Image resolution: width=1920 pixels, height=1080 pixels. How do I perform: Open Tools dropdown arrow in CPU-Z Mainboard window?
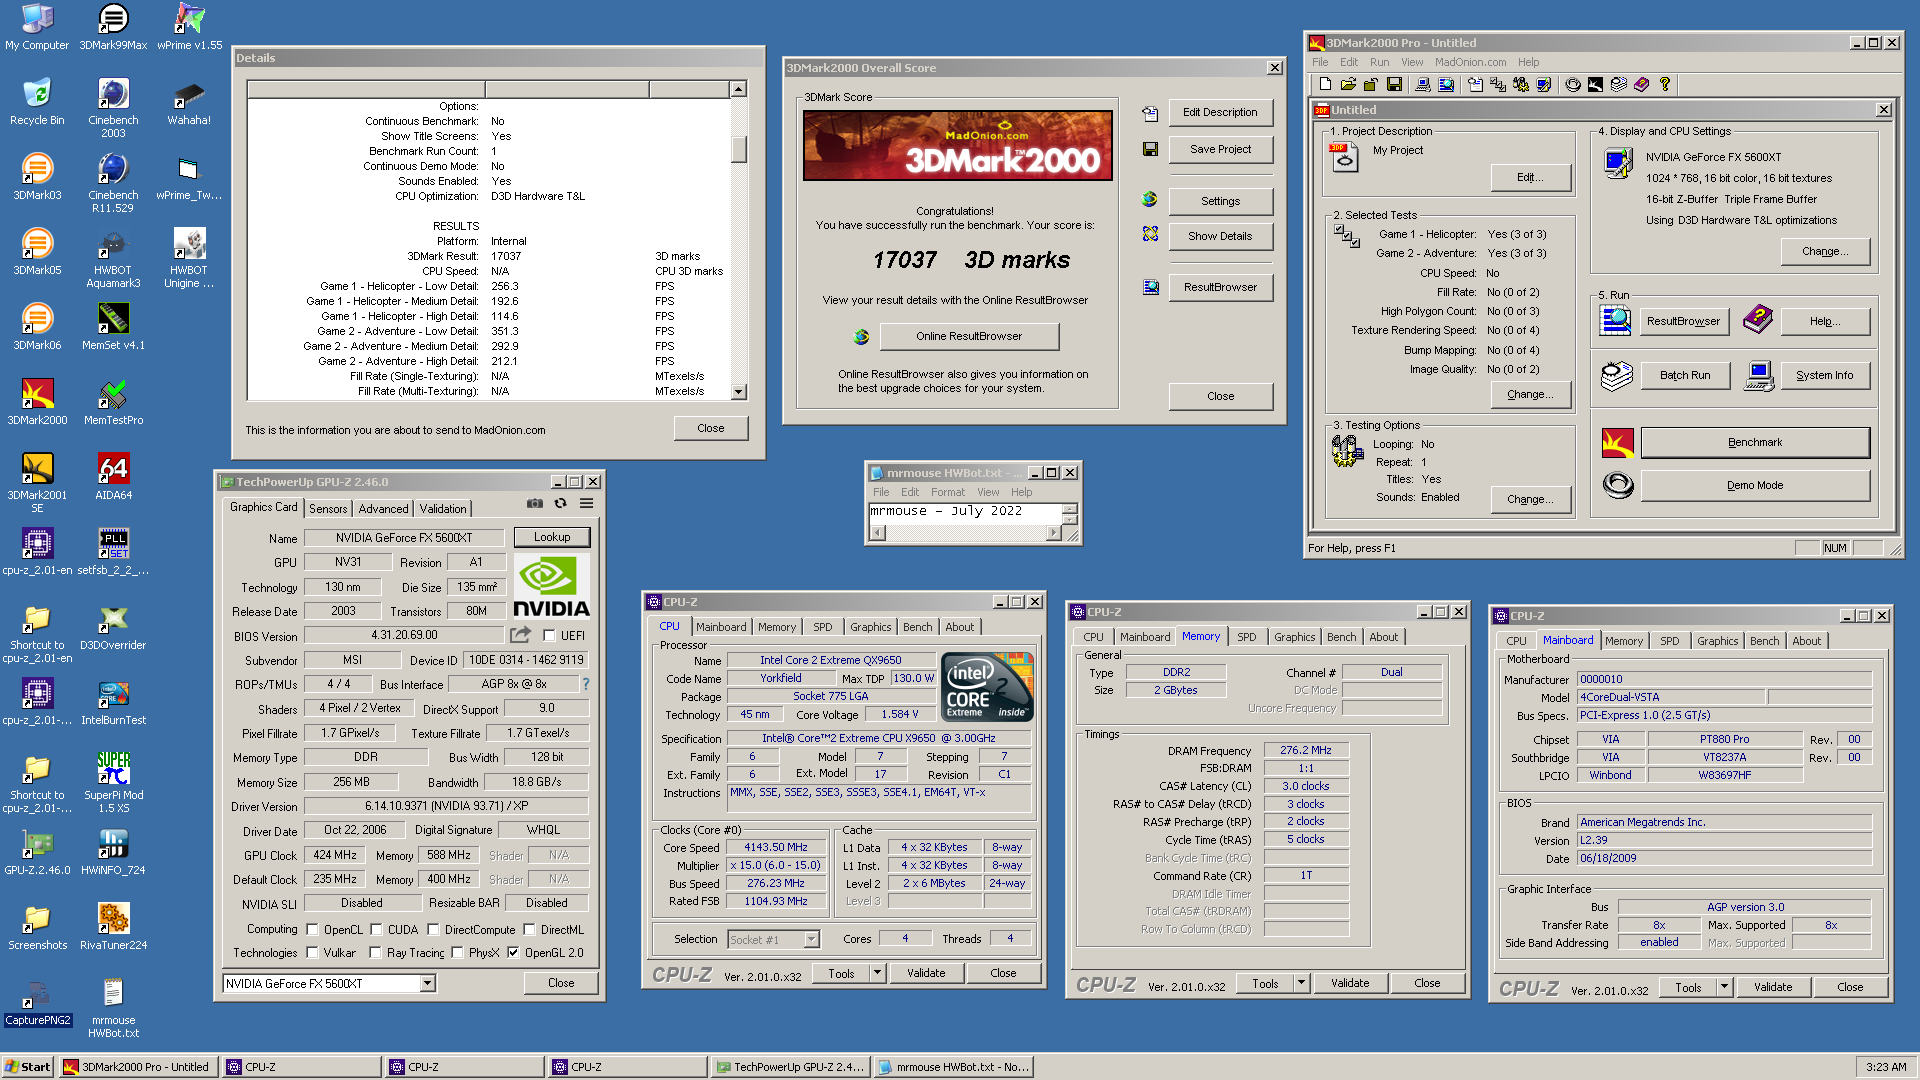1724,987
